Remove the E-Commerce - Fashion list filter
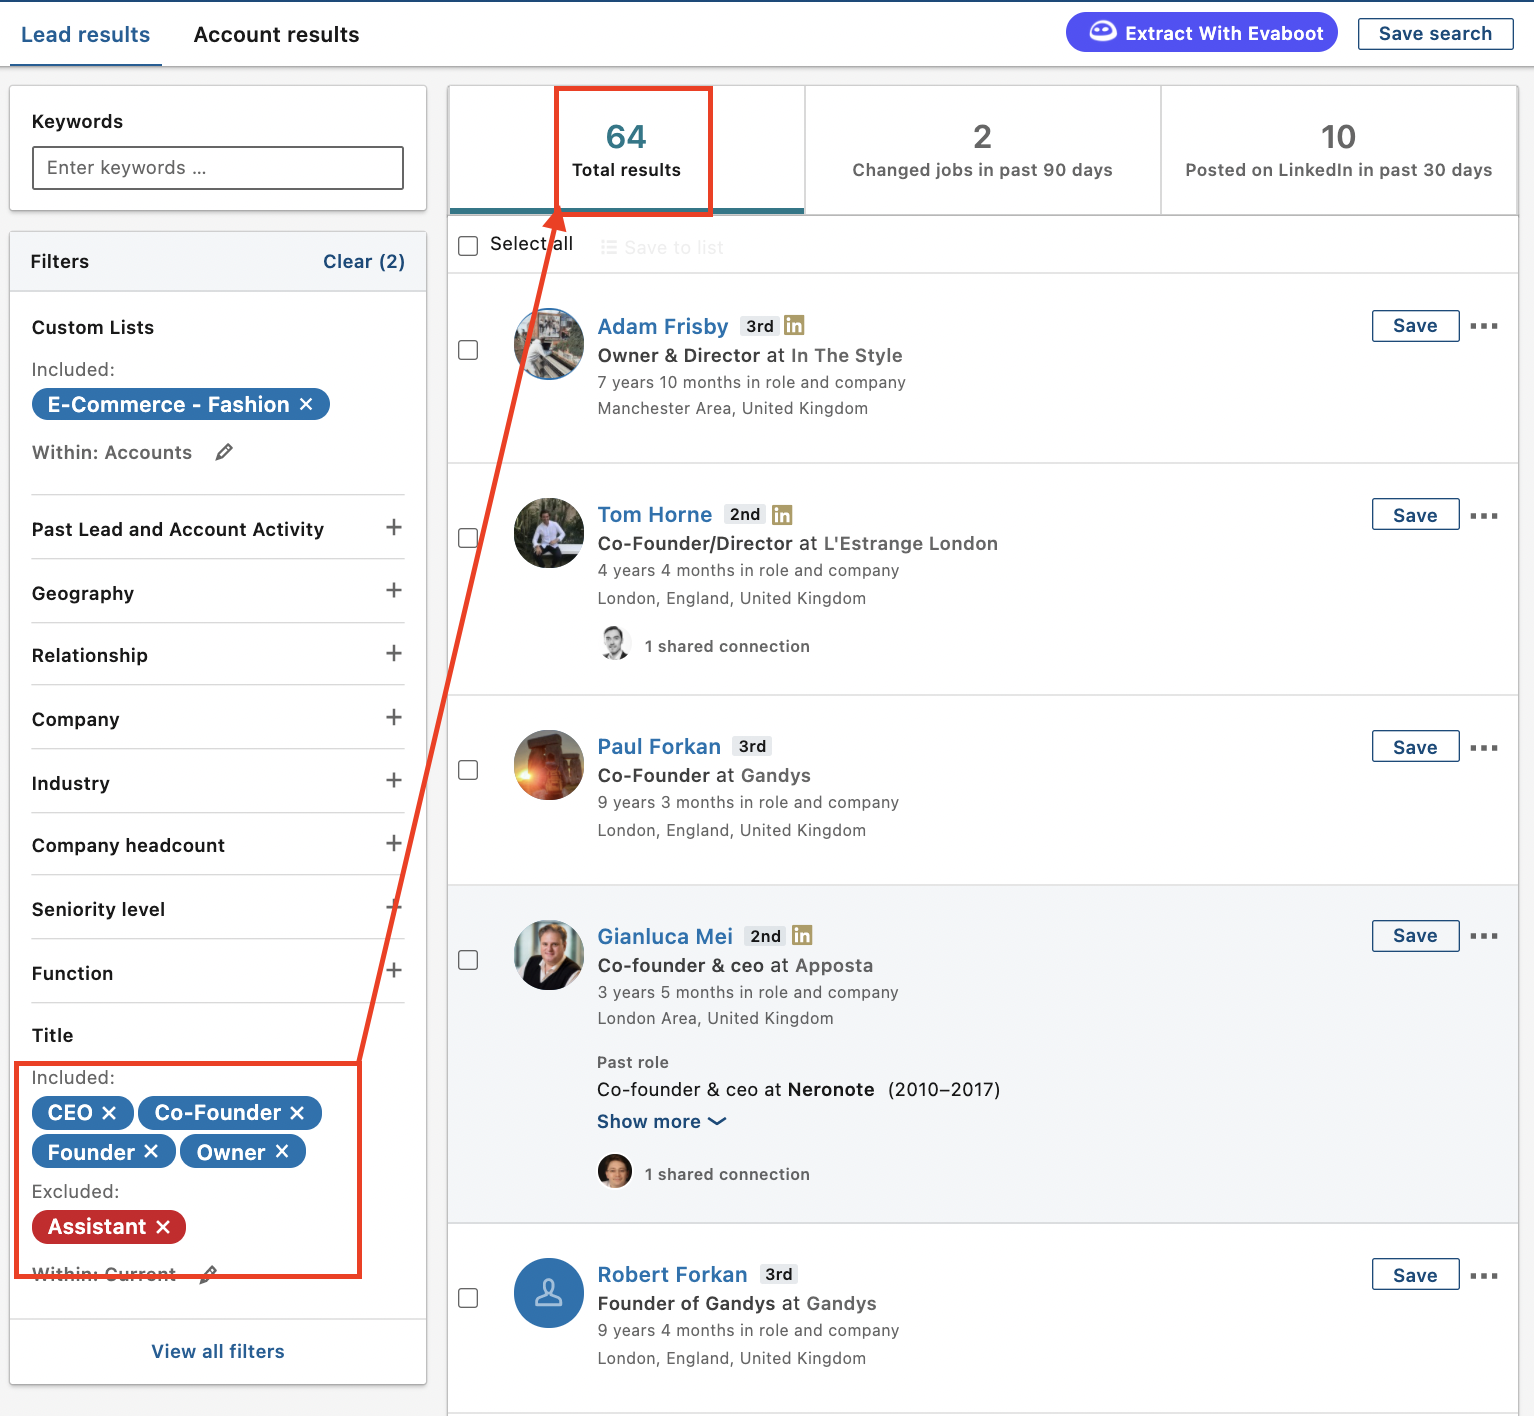Image resolution: width=1534 pixels, height=1416 pixels. click(306, 404)
